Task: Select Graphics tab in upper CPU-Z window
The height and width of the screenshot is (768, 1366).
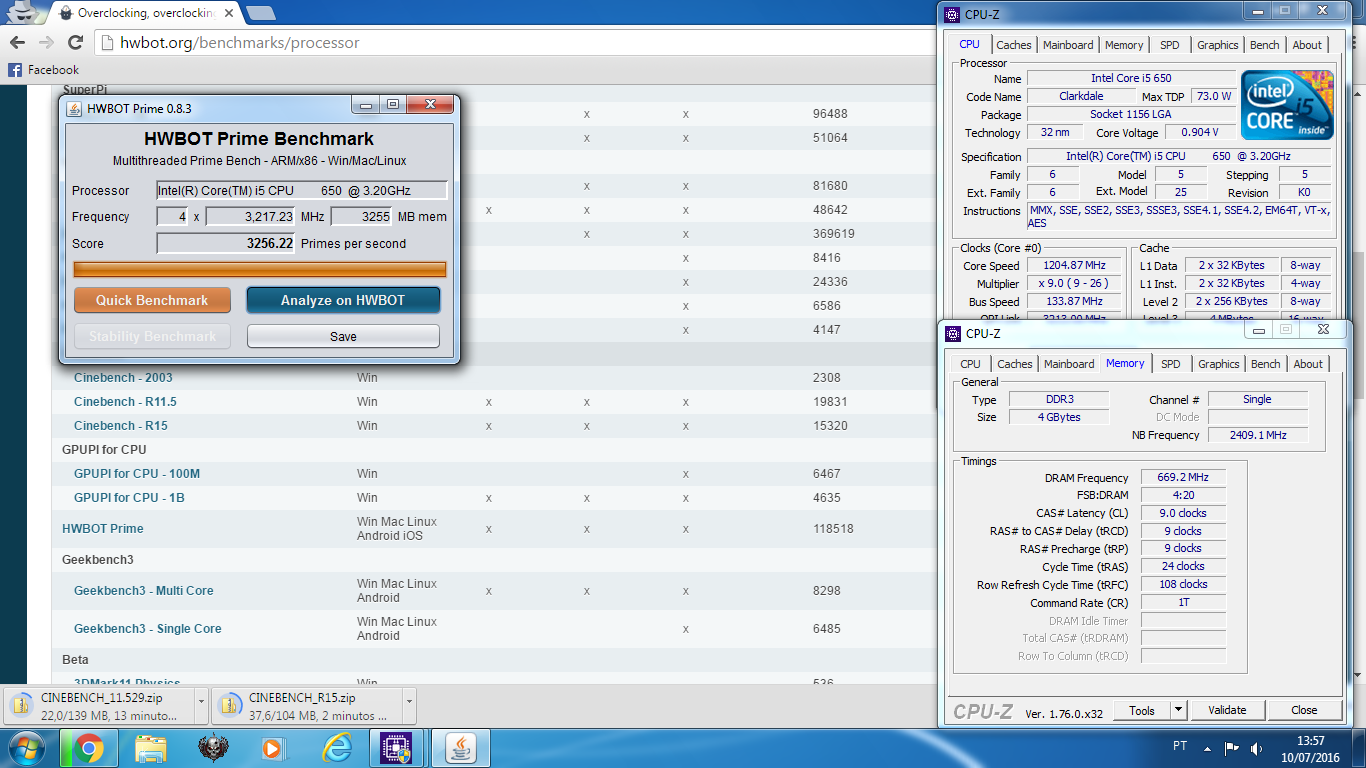Action: click(1218, 45)
